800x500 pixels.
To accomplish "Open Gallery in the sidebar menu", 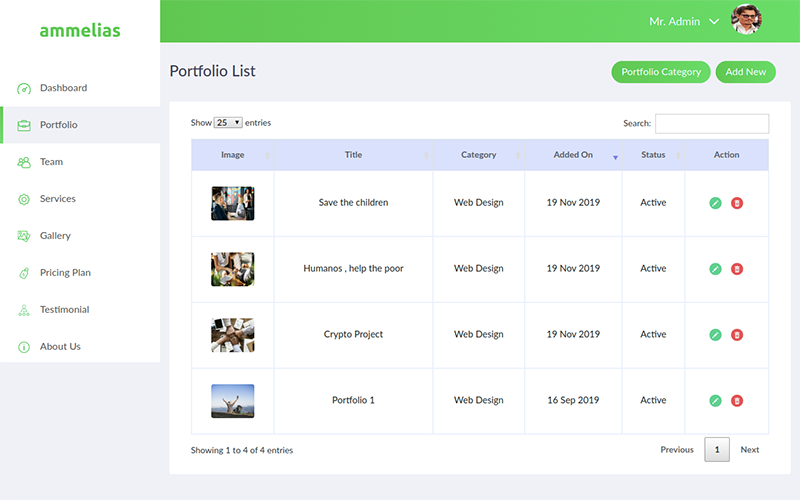I will [80, 236].
